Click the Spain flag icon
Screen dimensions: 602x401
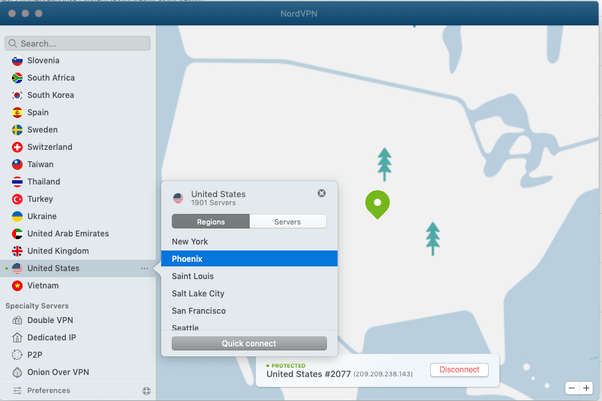(x=17, y=113)
